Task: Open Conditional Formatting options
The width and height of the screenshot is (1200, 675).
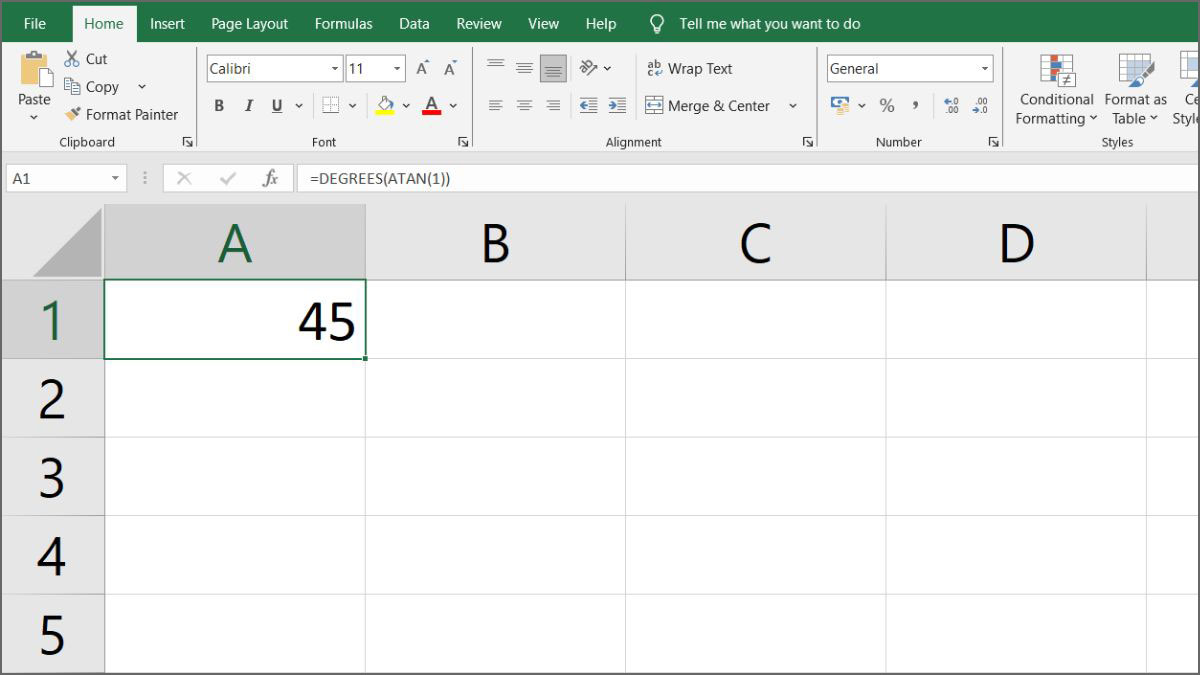Action: [x=1055, y=90]
